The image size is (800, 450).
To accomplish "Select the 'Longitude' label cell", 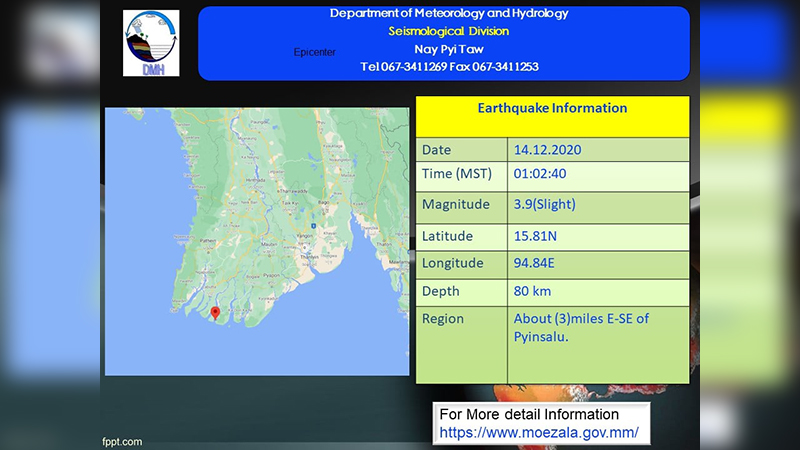I will click(x=462, y=264).
